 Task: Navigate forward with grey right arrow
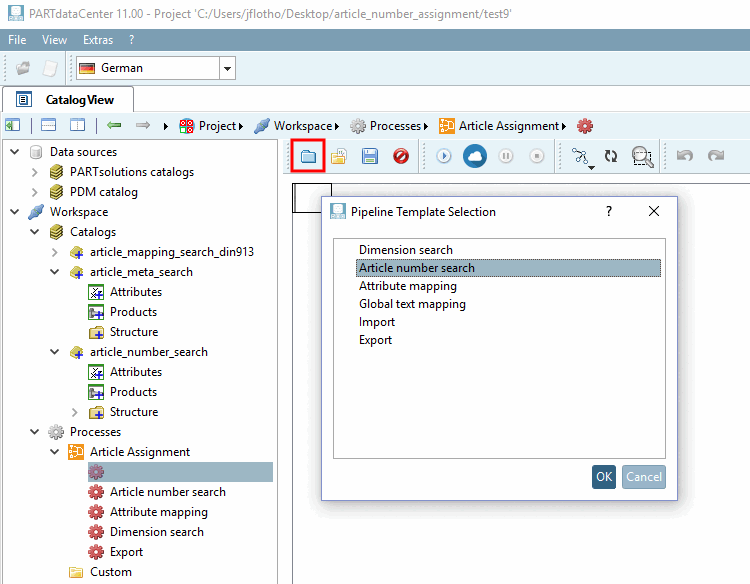click(x=143, y=125)
